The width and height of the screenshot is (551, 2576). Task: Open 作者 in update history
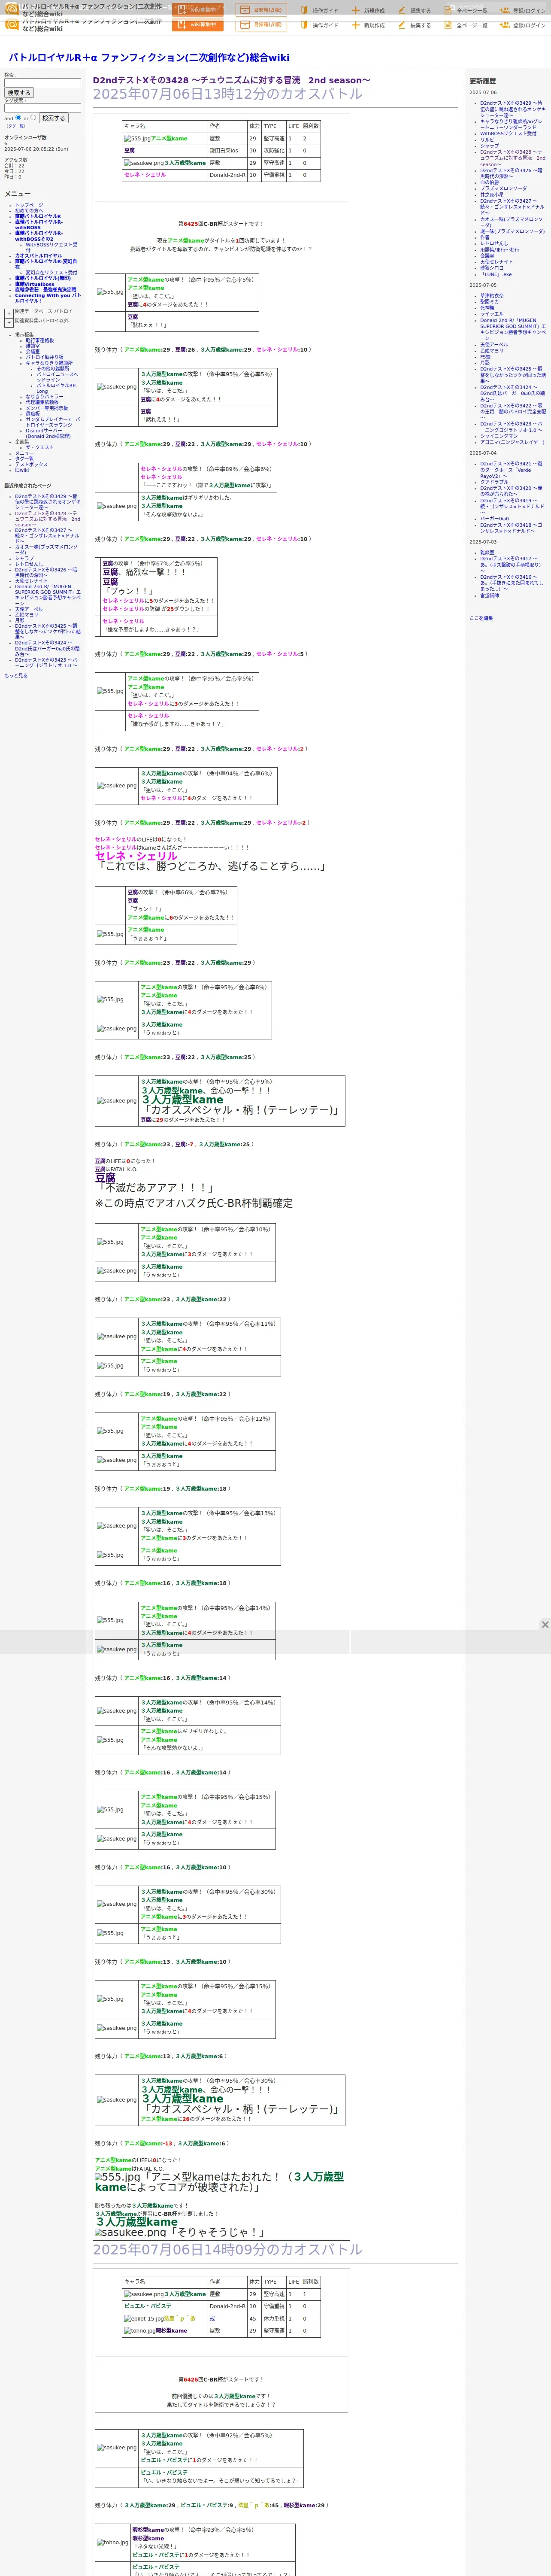485,238
